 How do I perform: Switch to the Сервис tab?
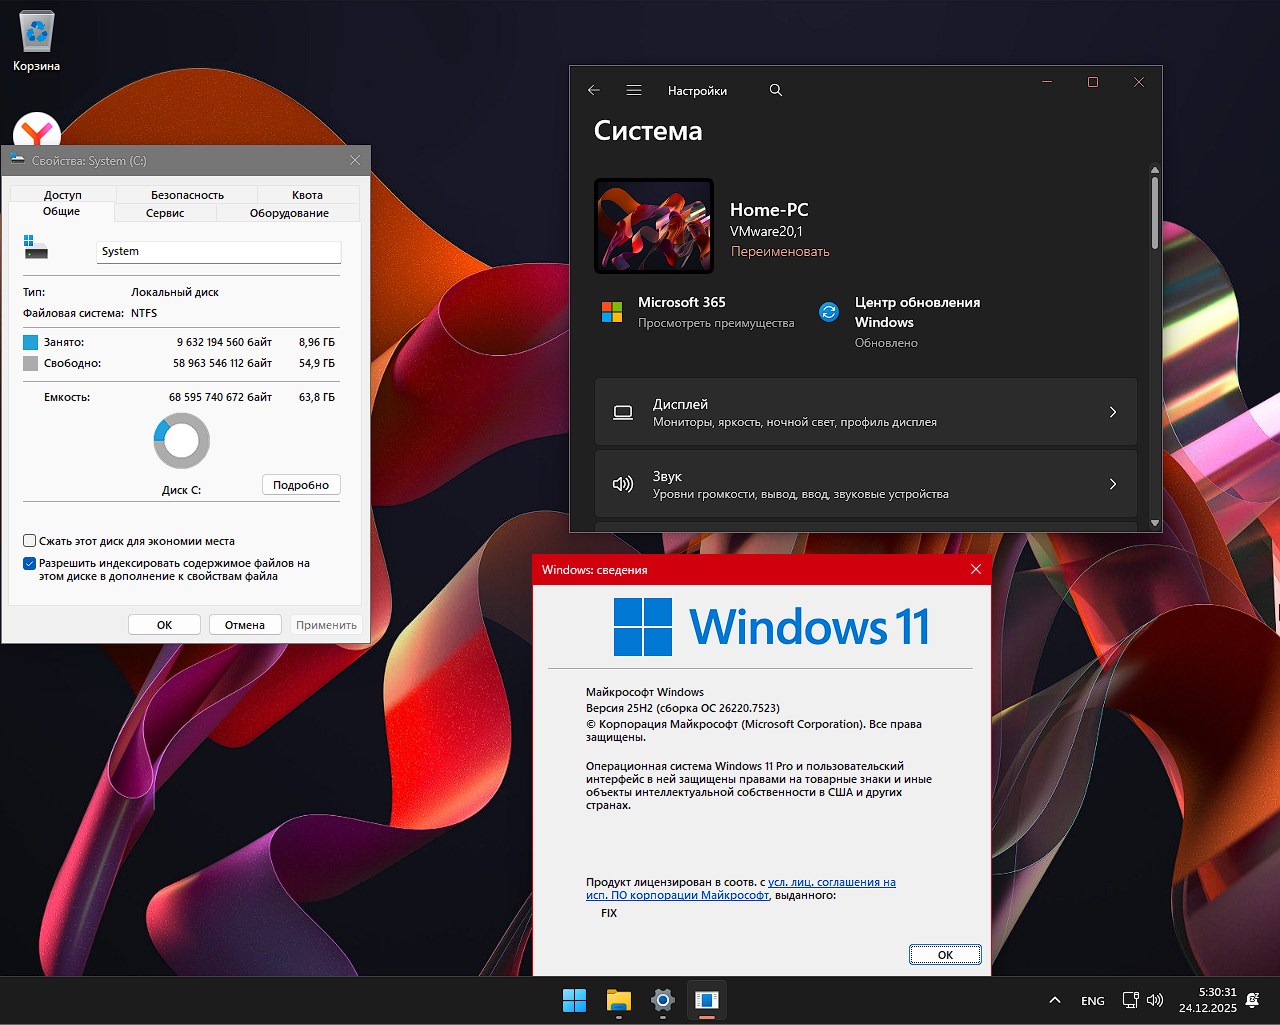(164, 213)
